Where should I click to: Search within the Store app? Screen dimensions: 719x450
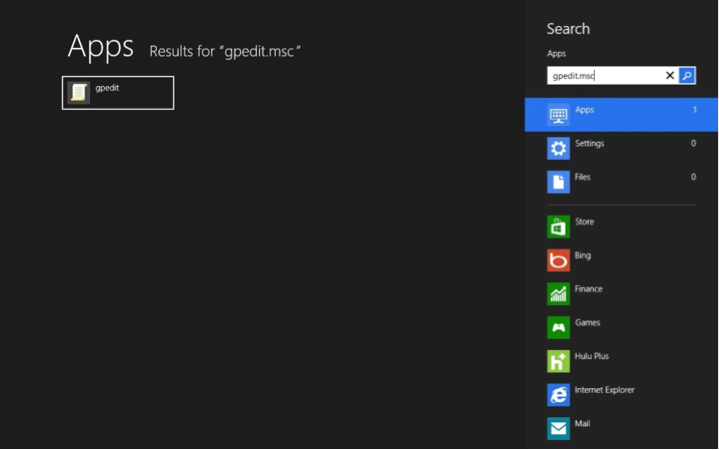(621, 227)
